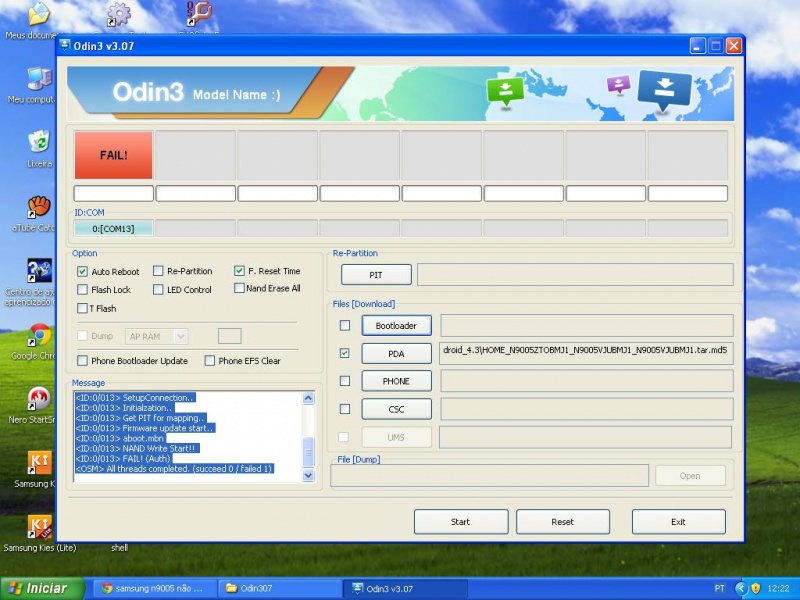Open the gear shortcut icon on desktop
The height and width of the screenshot is (600, 800).
pyautogui.click(x=119, y=14)
